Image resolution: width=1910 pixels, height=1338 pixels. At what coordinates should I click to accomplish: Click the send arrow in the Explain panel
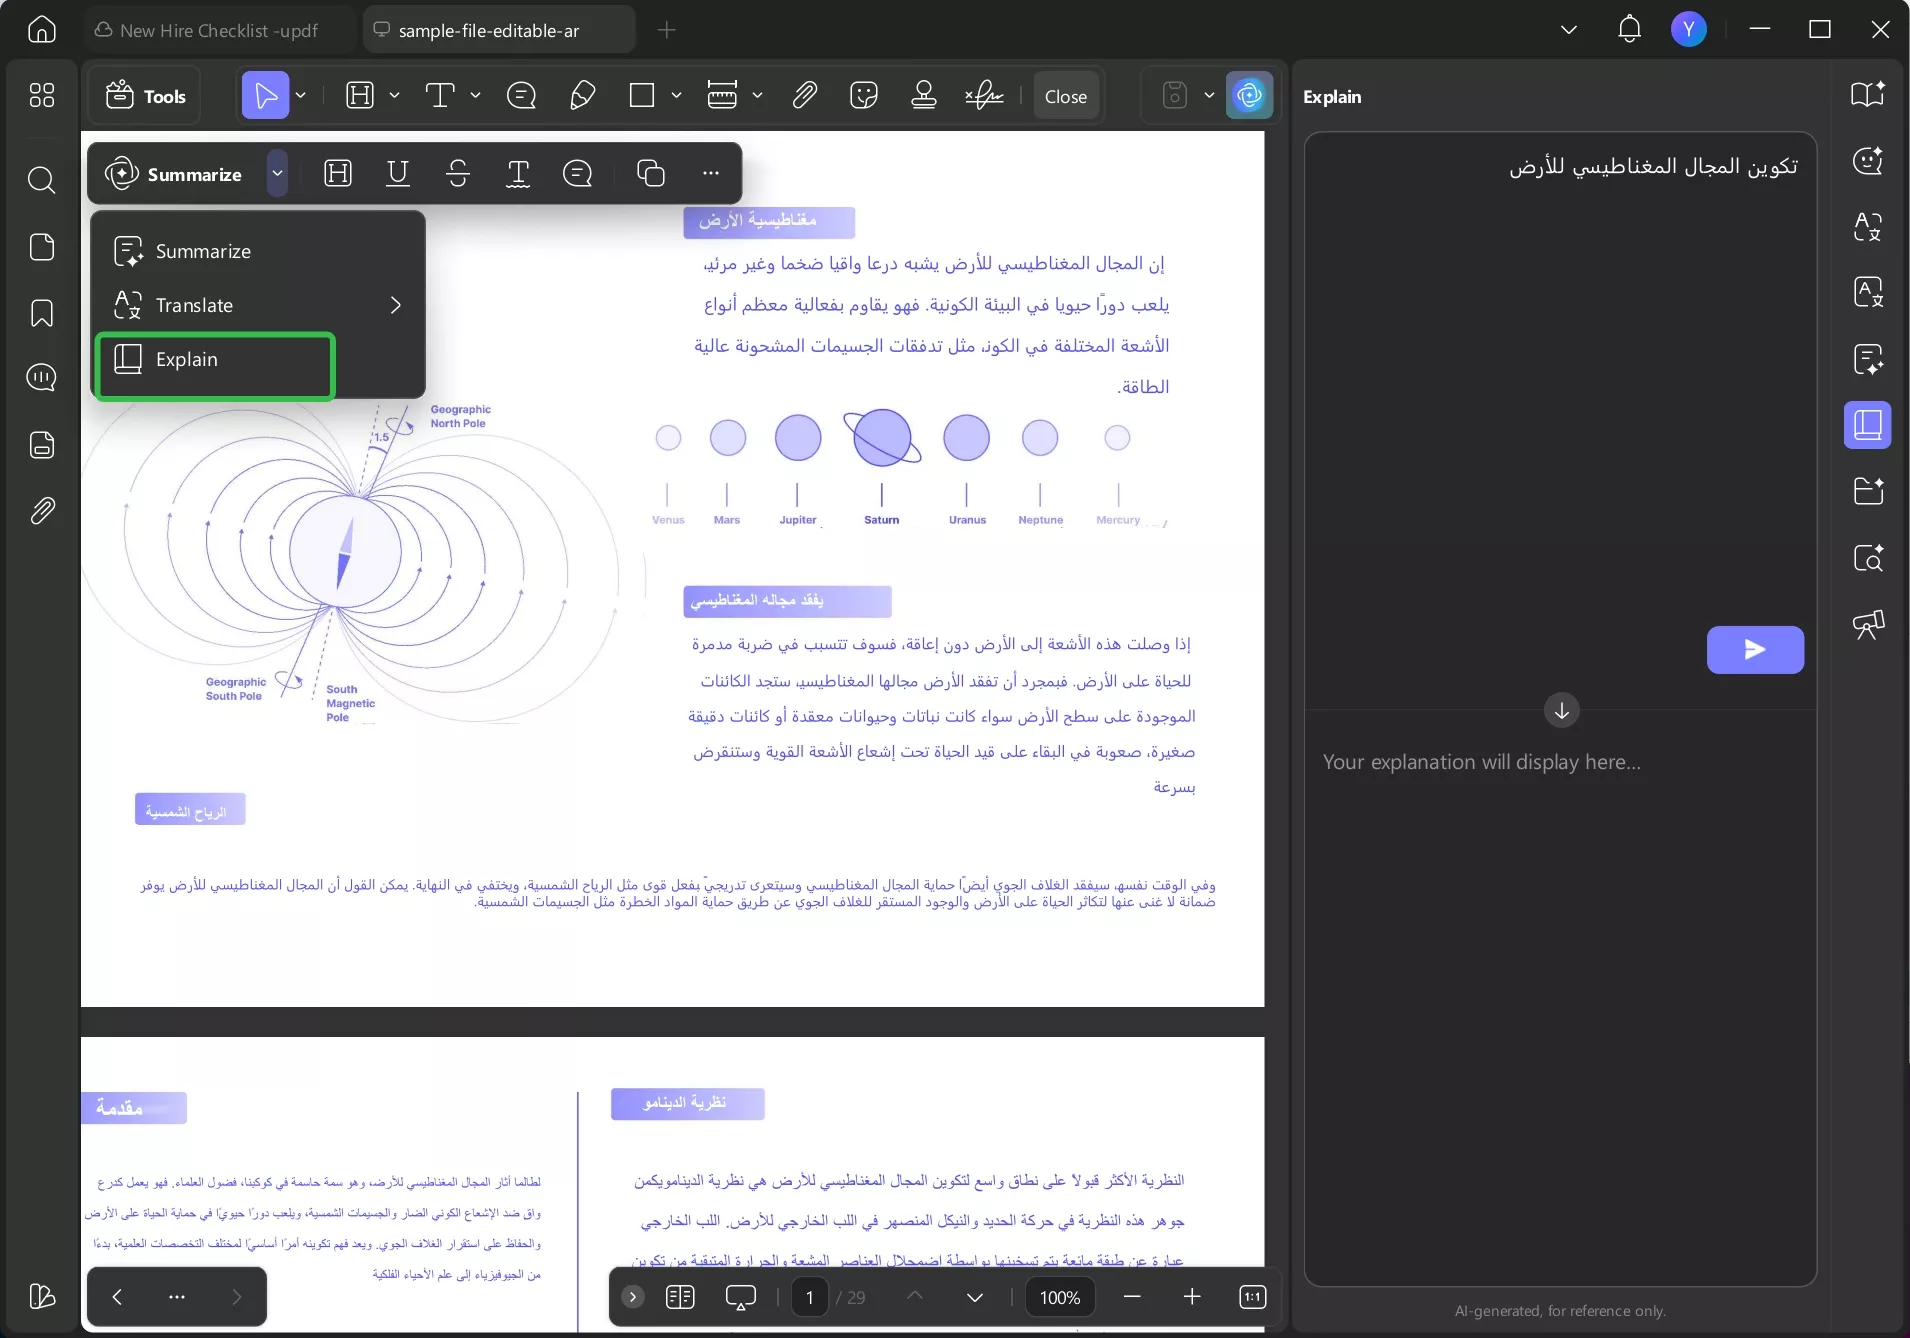coord(1753,650)
